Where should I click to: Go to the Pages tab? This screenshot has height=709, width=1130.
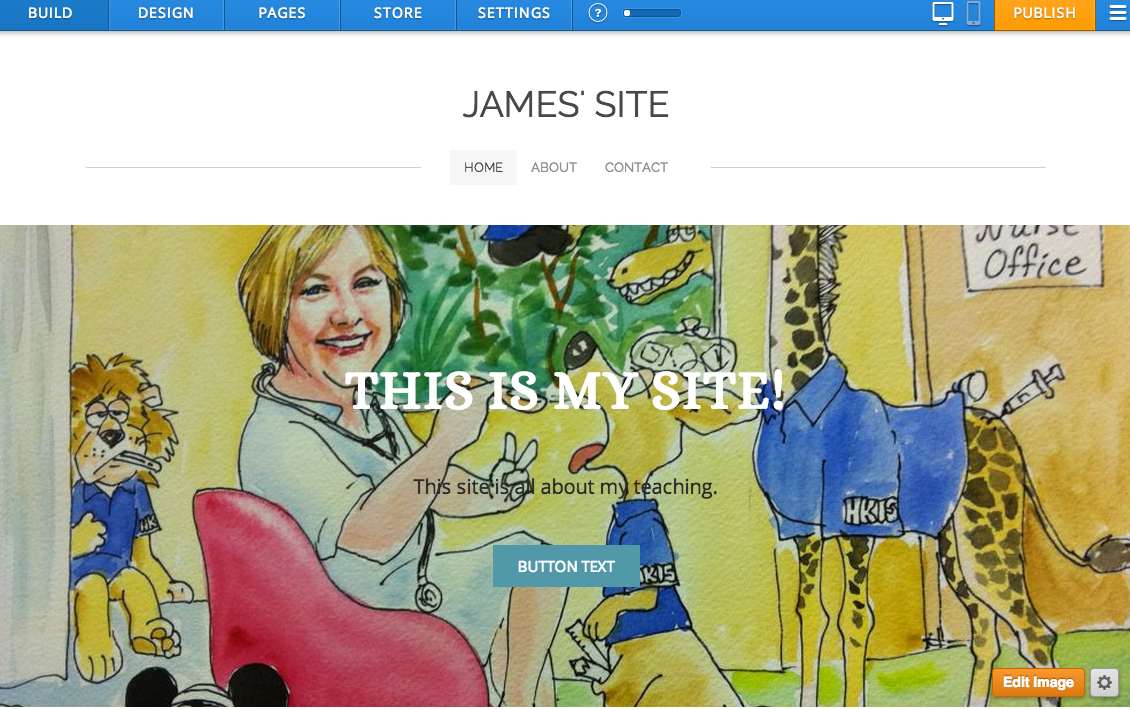tap(282, 14)
